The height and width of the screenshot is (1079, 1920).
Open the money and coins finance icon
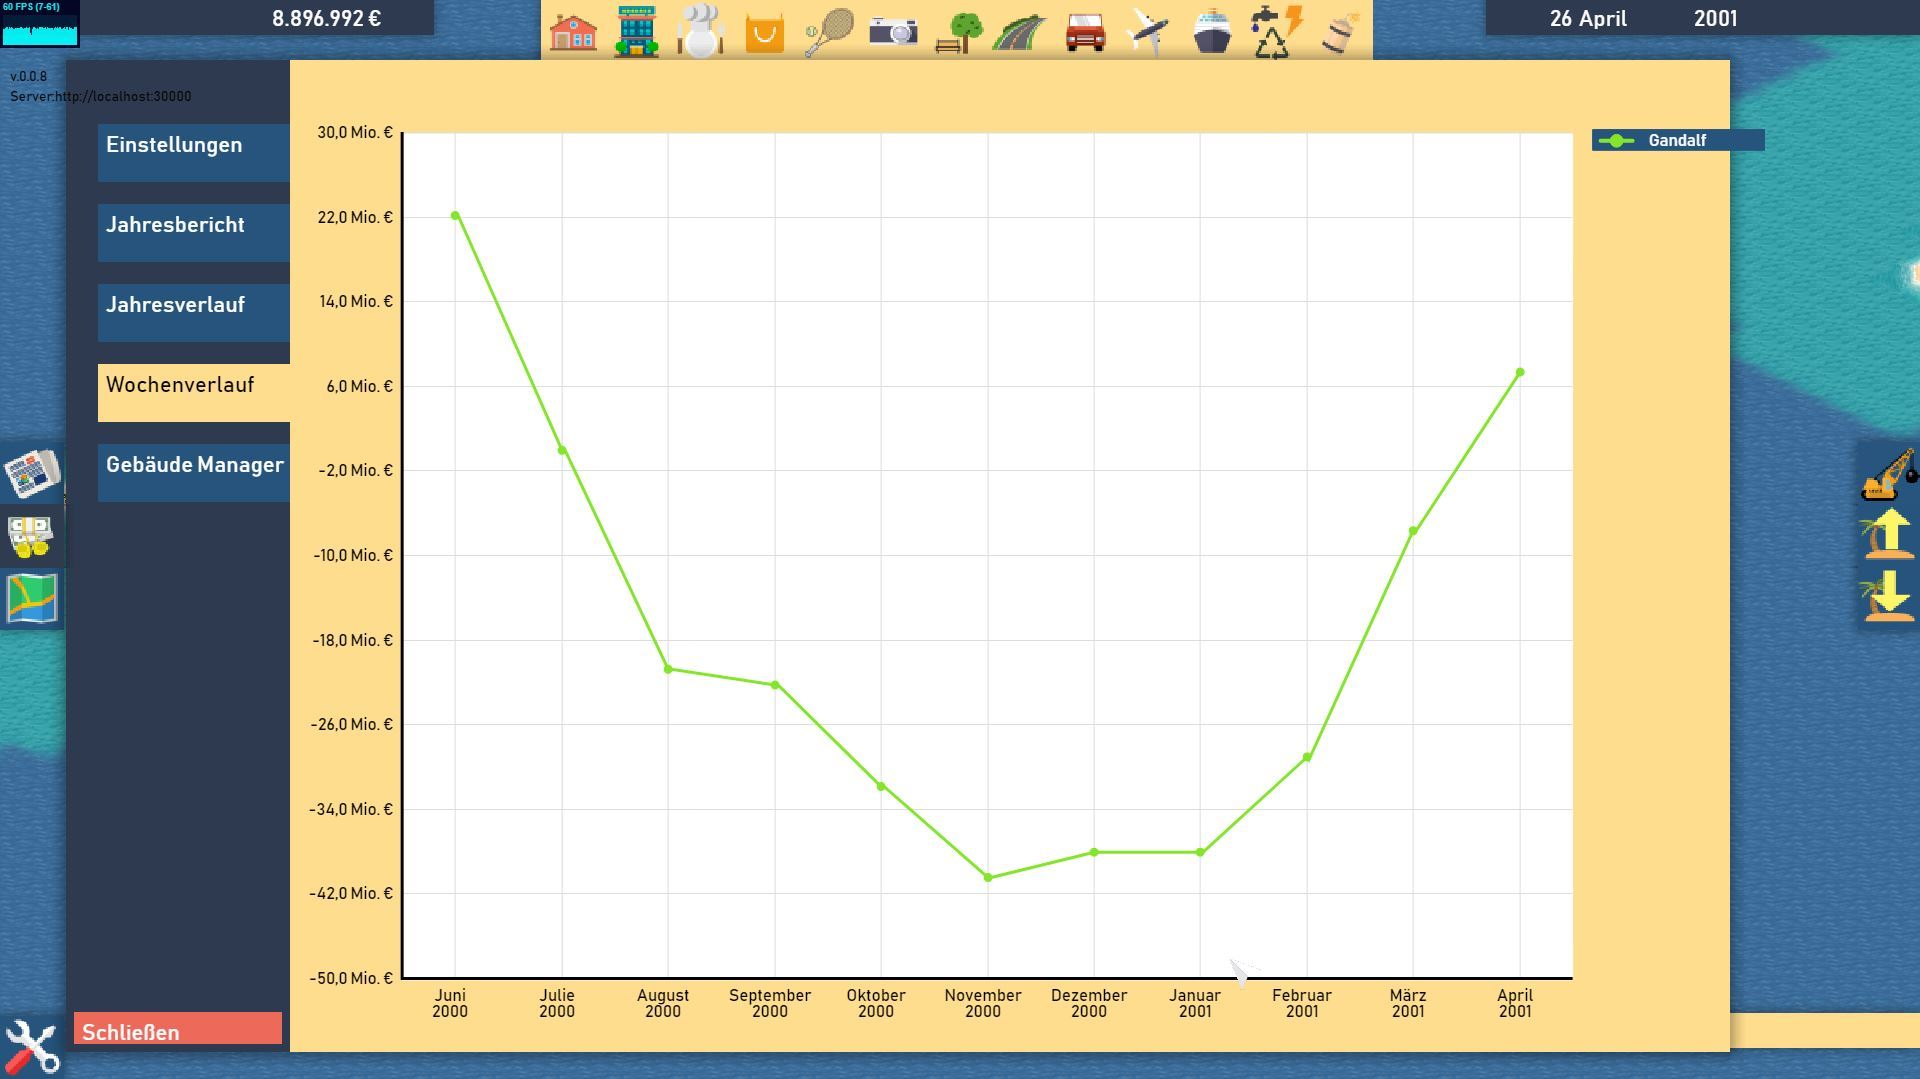point(32,536)
